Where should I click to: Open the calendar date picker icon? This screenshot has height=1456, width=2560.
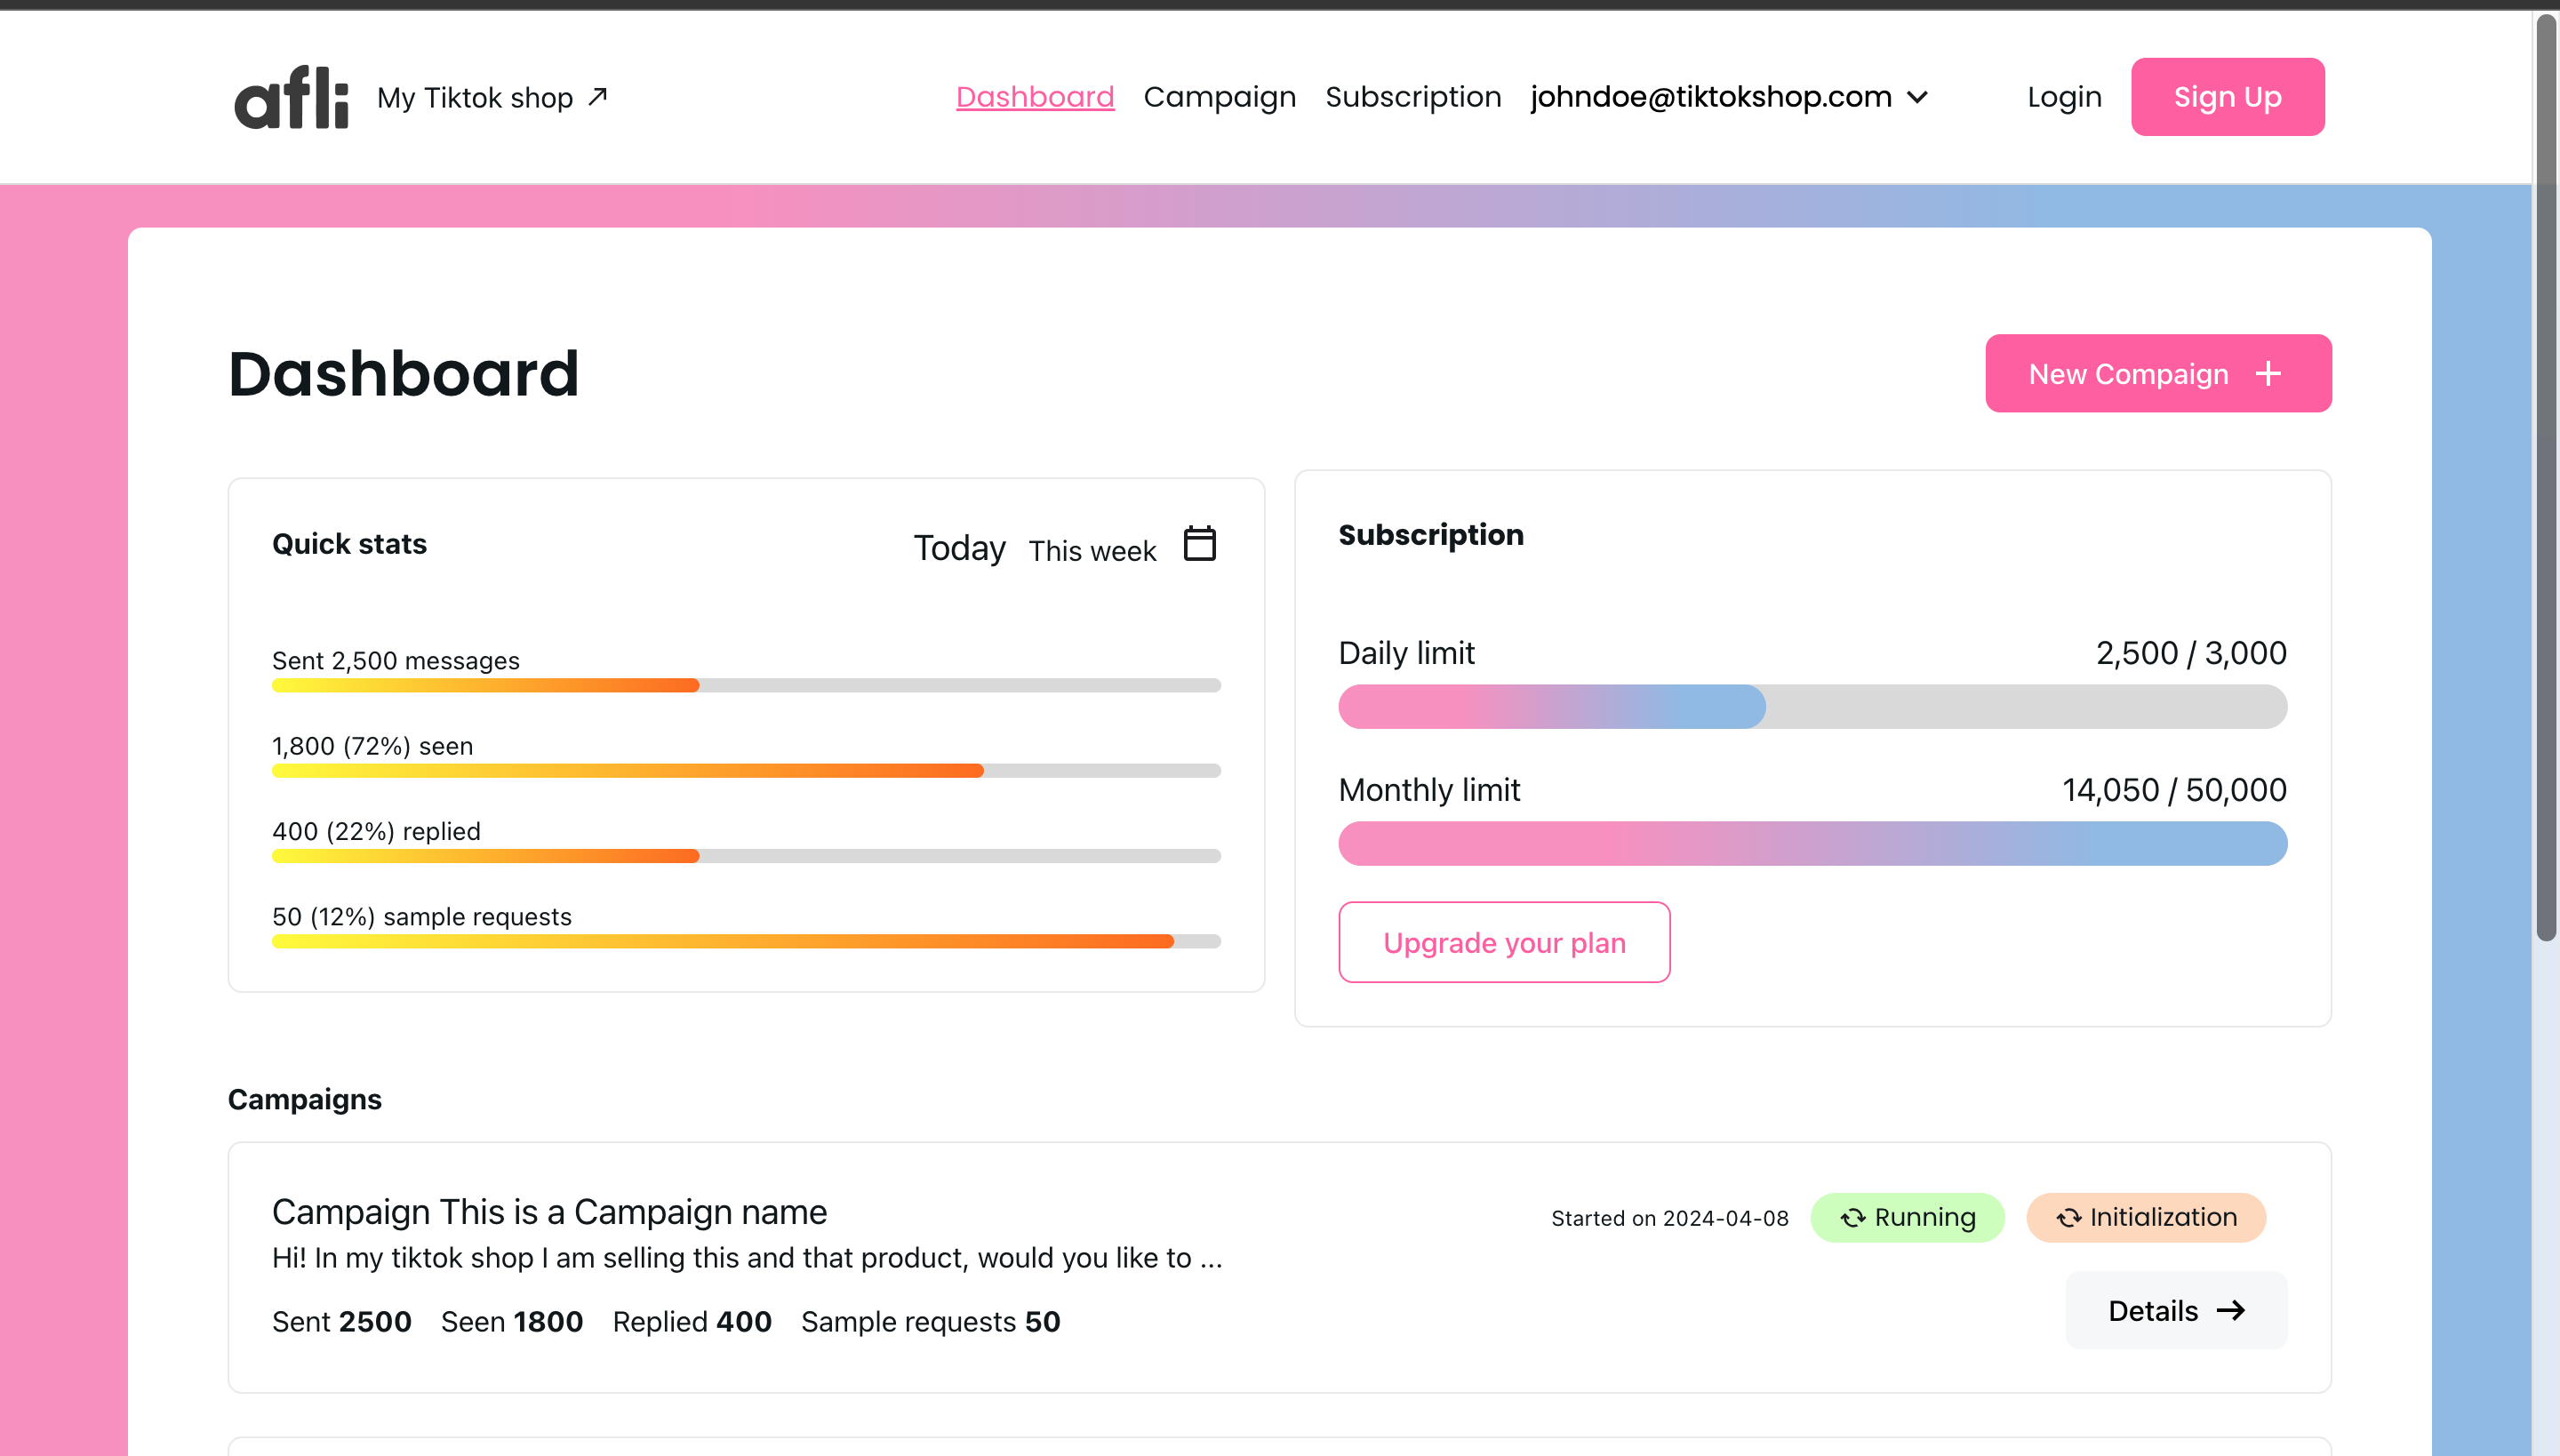(1199, 543)
